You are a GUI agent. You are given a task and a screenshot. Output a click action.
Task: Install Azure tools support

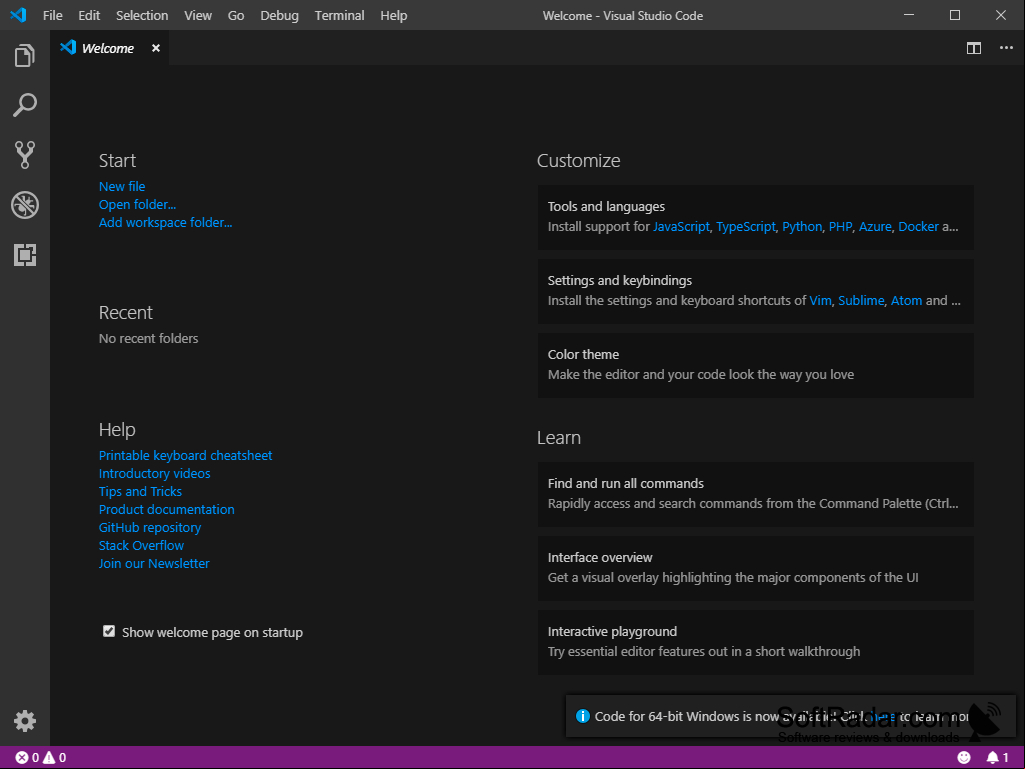click(x=875, y=226)
